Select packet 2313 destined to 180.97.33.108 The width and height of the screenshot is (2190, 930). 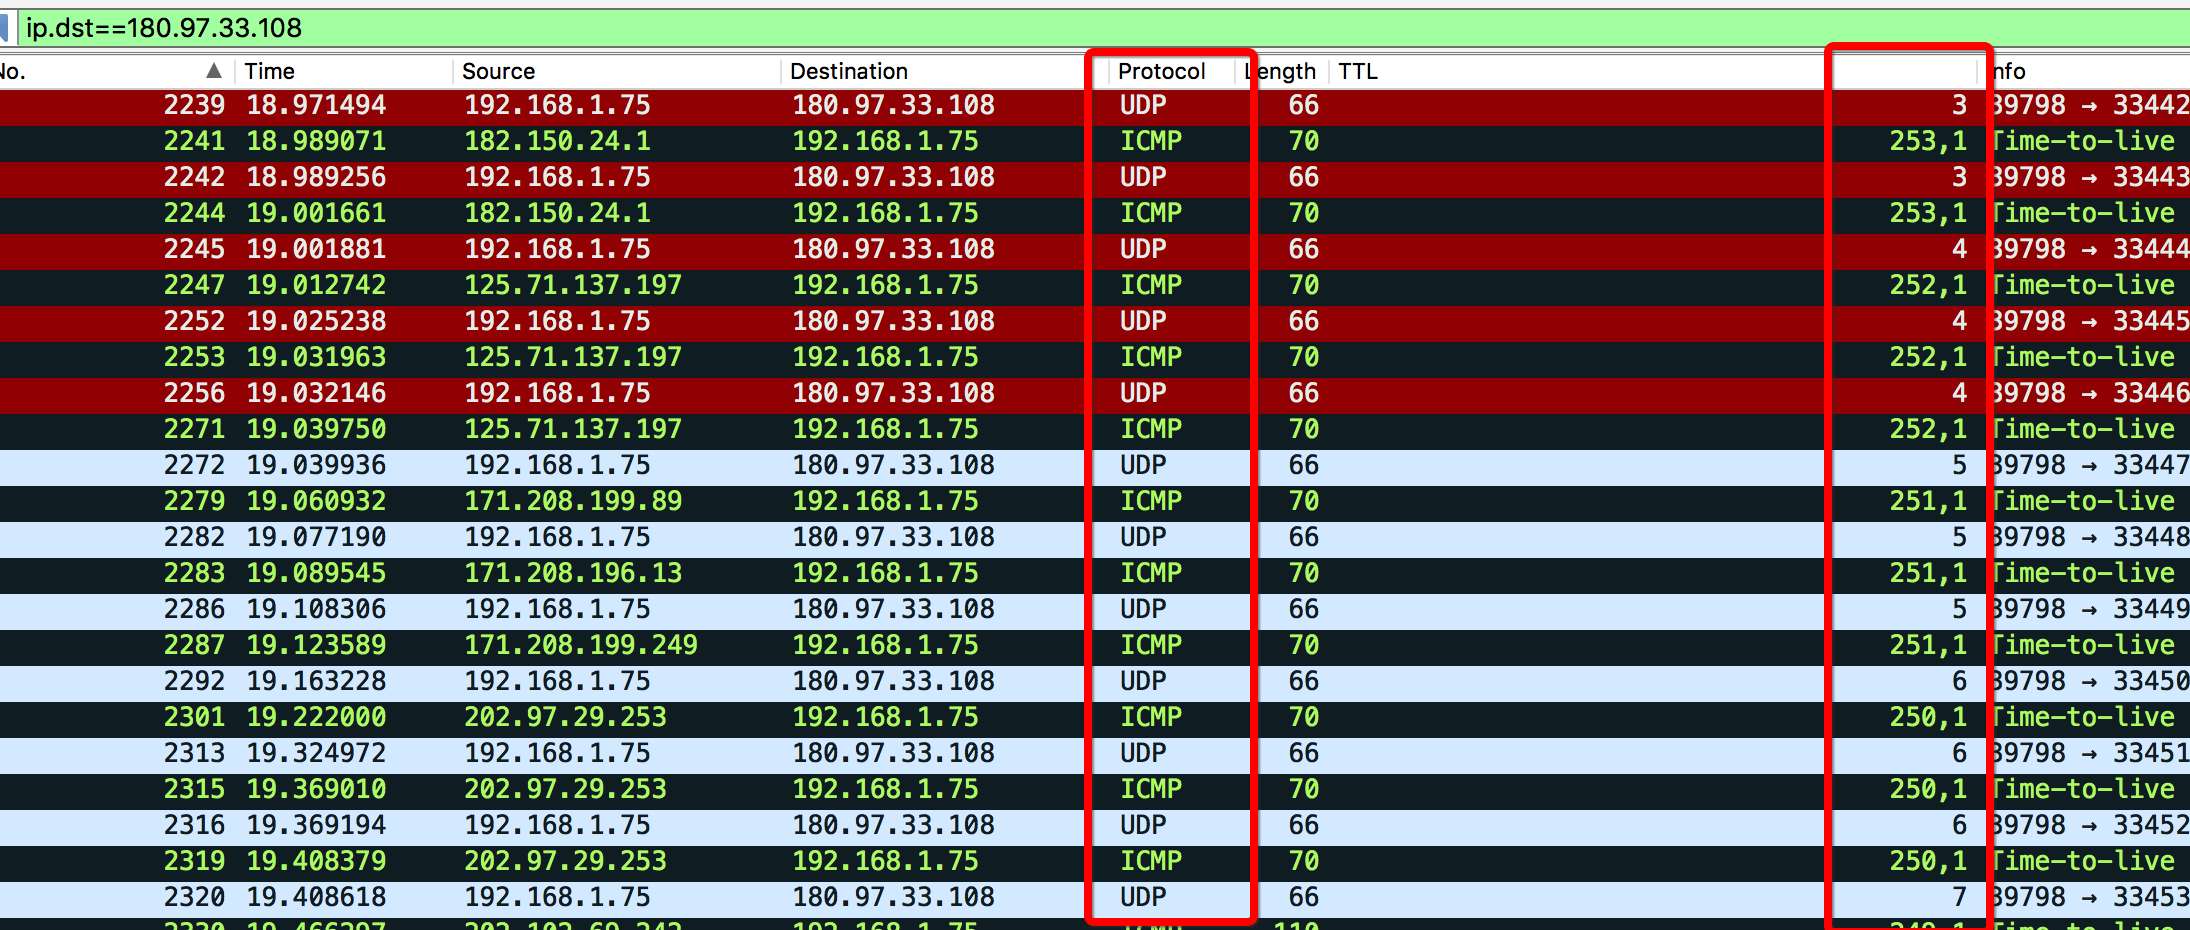point(700,753)
